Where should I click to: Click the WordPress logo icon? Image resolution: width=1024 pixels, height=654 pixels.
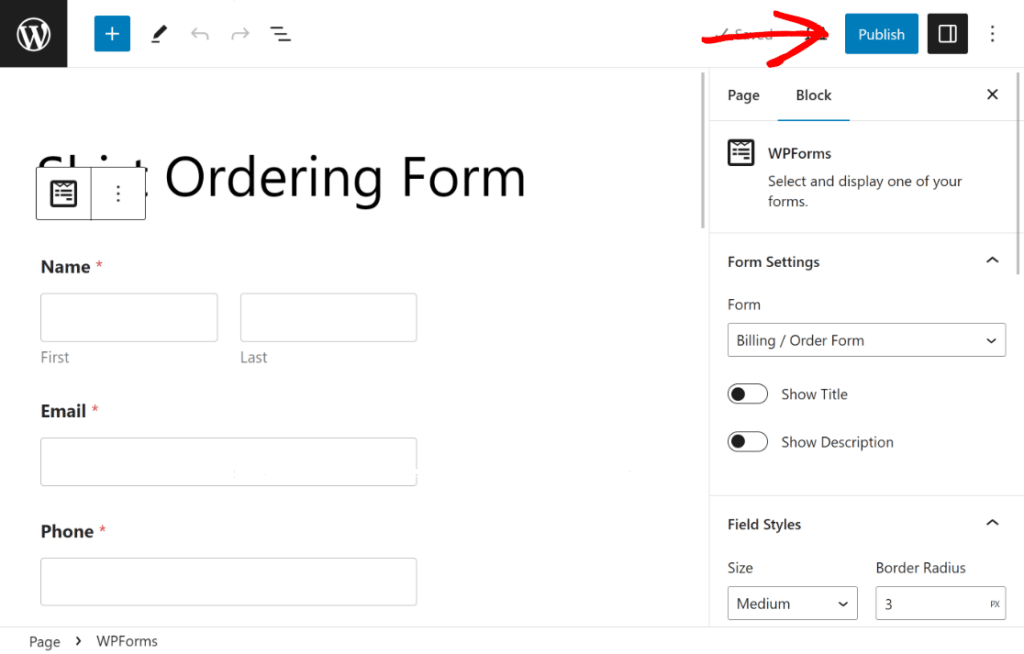pos(33,33)
